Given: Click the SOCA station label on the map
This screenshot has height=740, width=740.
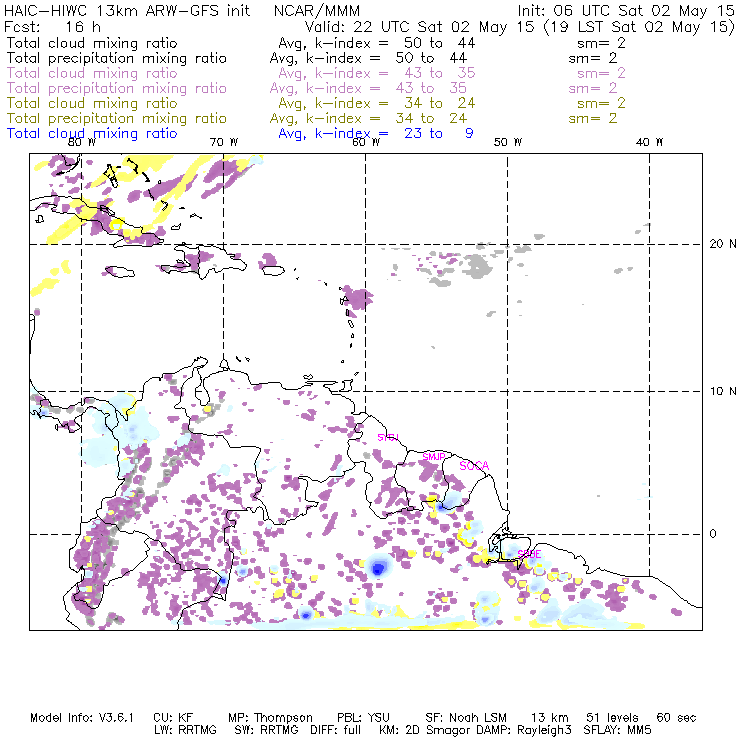Looking at the screenshot, I should (474, 466).
